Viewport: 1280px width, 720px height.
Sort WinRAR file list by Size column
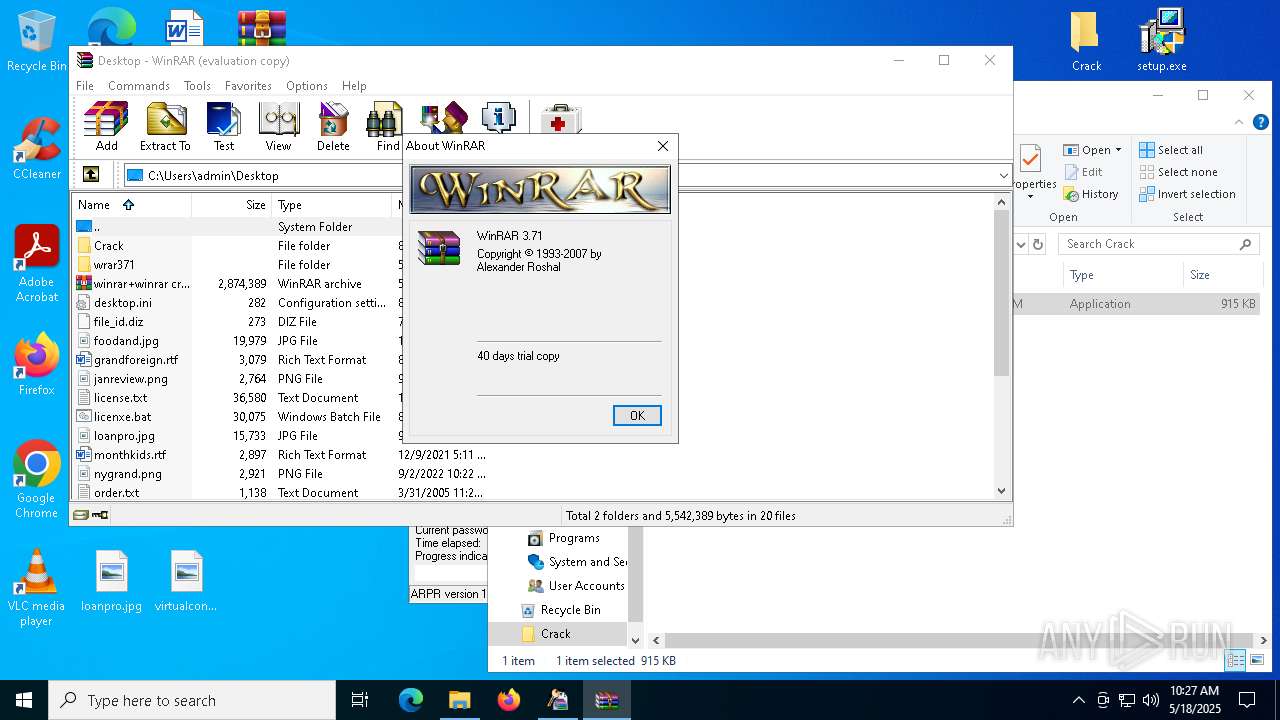click(231, 205)
